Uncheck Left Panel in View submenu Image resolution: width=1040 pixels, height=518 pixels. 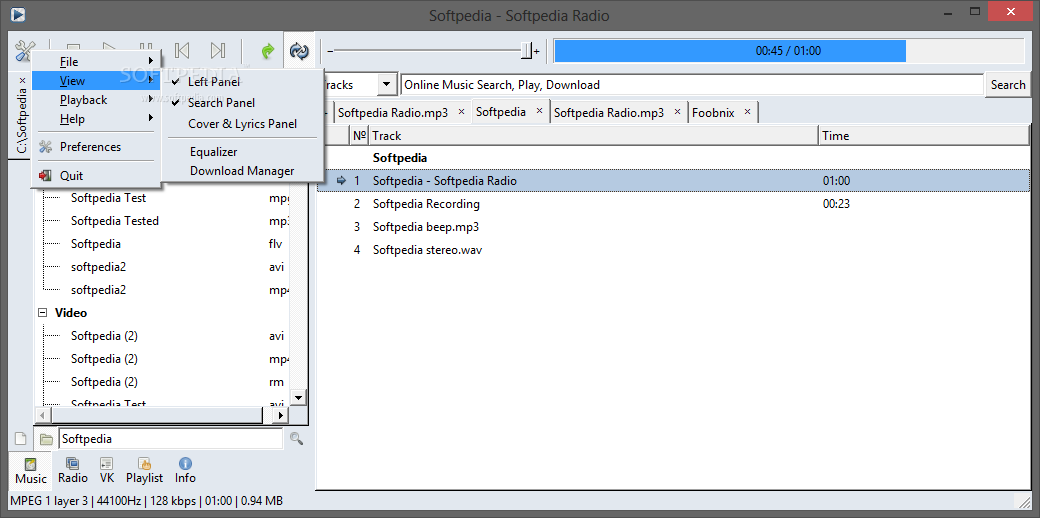click(214, 82)
